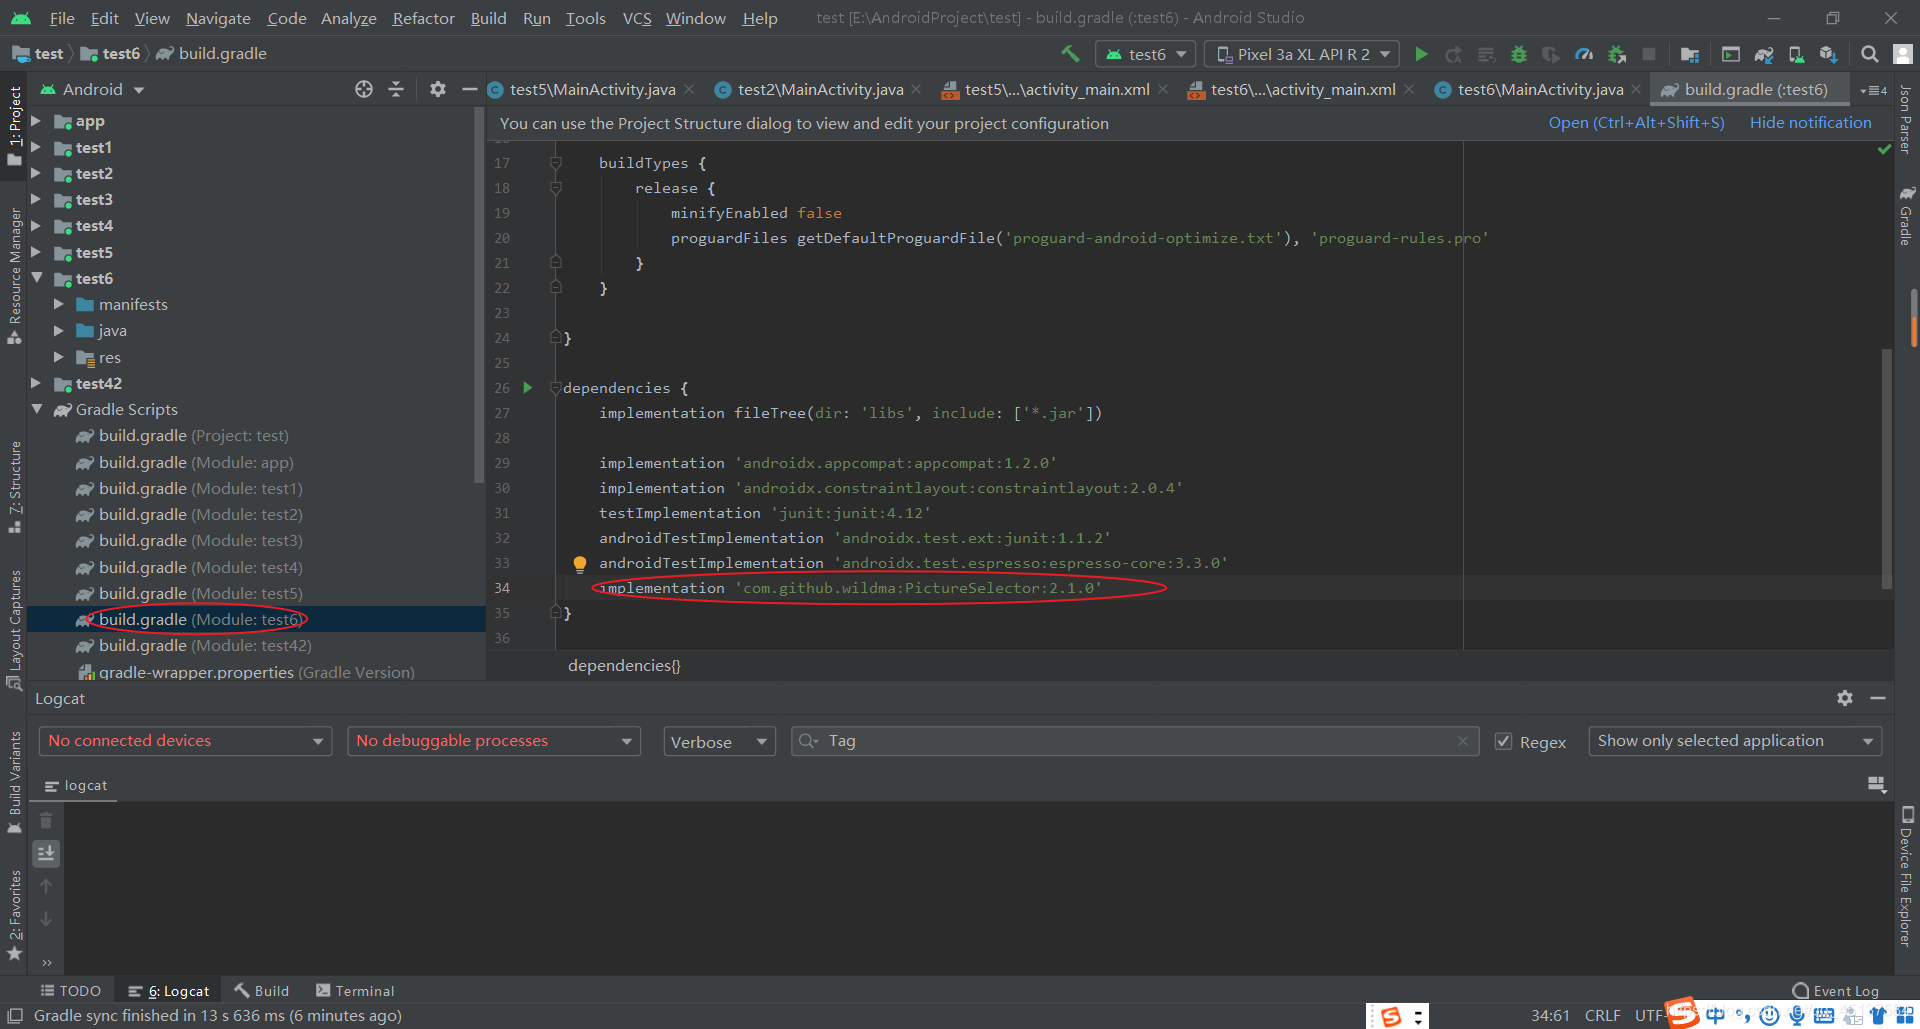1920x1029 pixels.
Task: Show the quick-fix lightbulb on line 33
Action: [579, 563]
